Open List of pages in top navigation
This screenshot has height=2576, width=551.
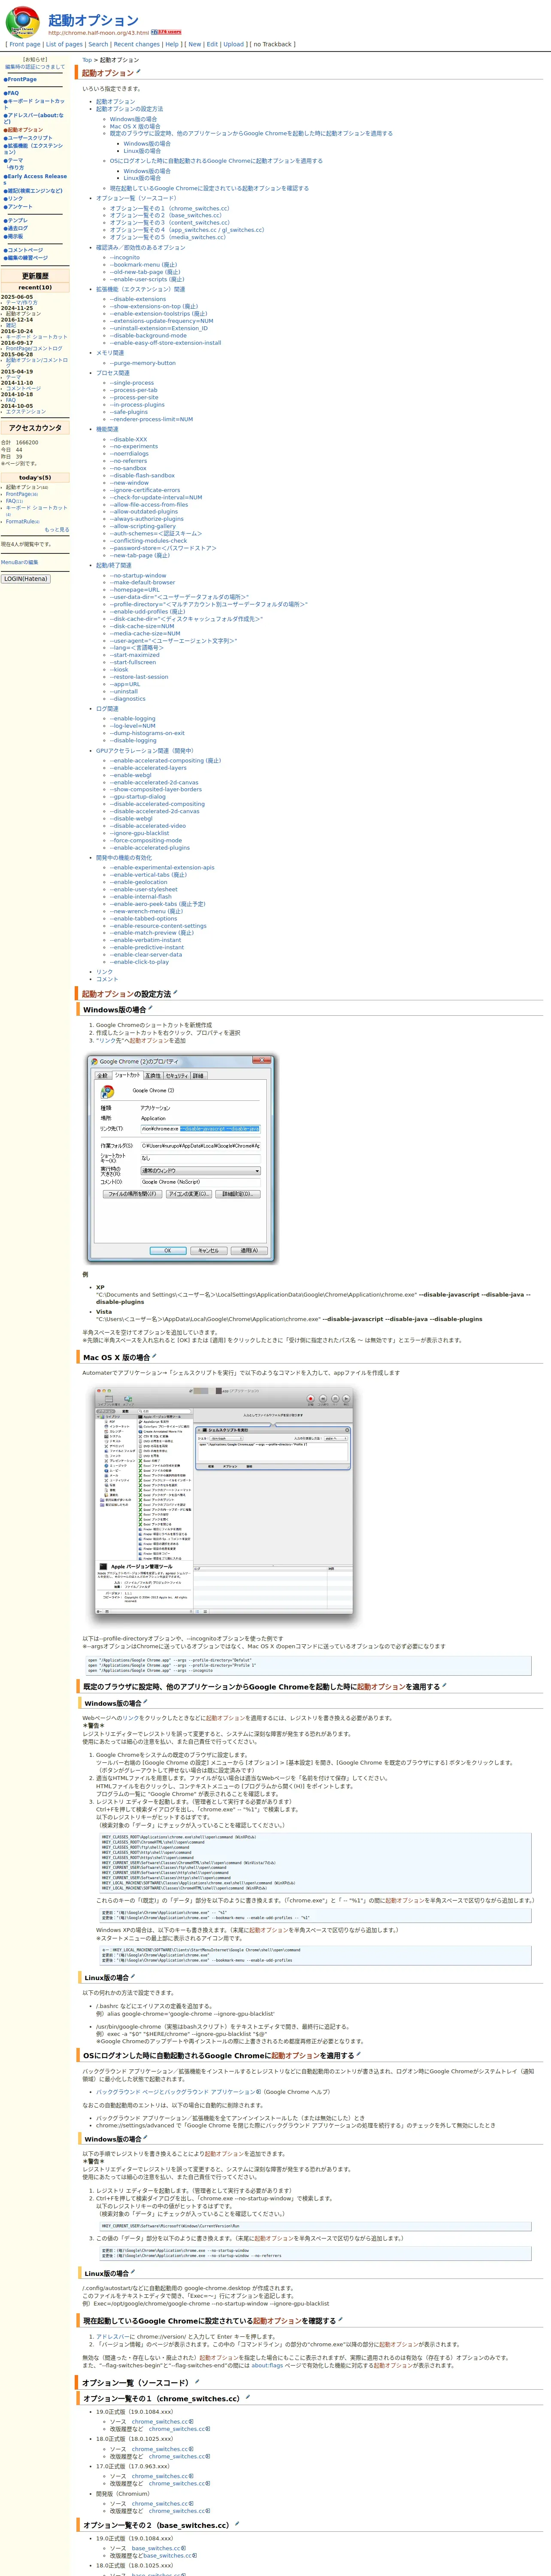[64, 44]
